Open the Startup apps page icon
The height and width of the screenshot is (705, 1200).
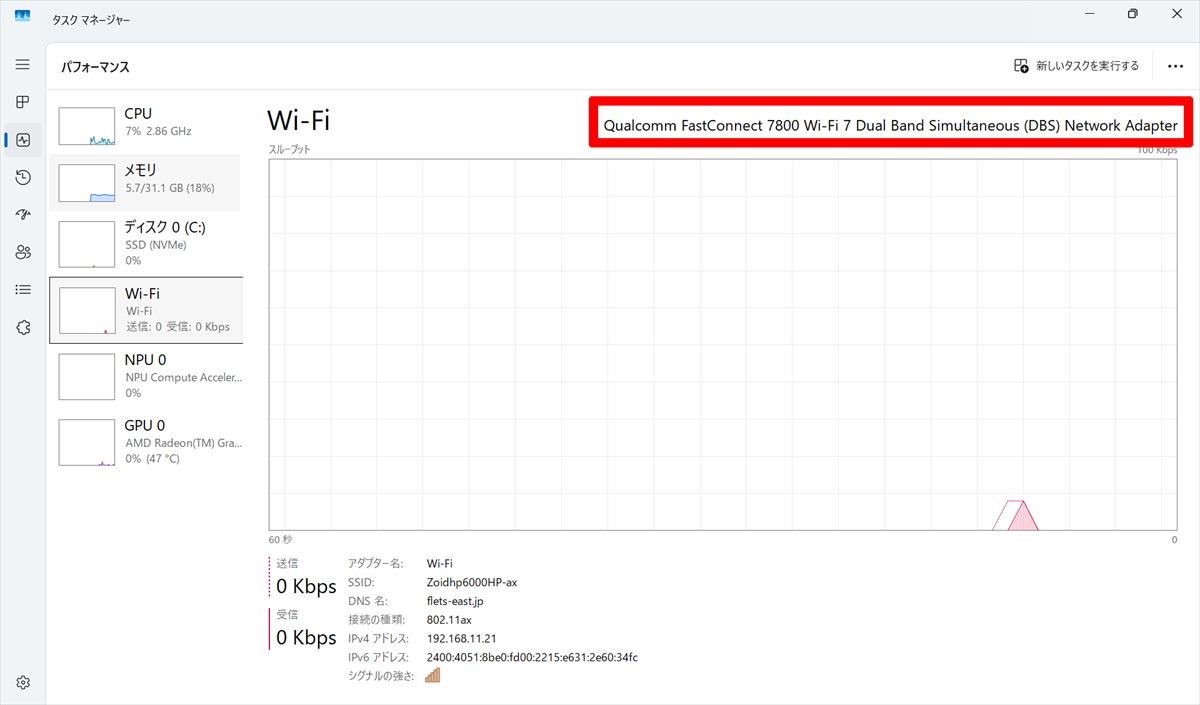23,214
